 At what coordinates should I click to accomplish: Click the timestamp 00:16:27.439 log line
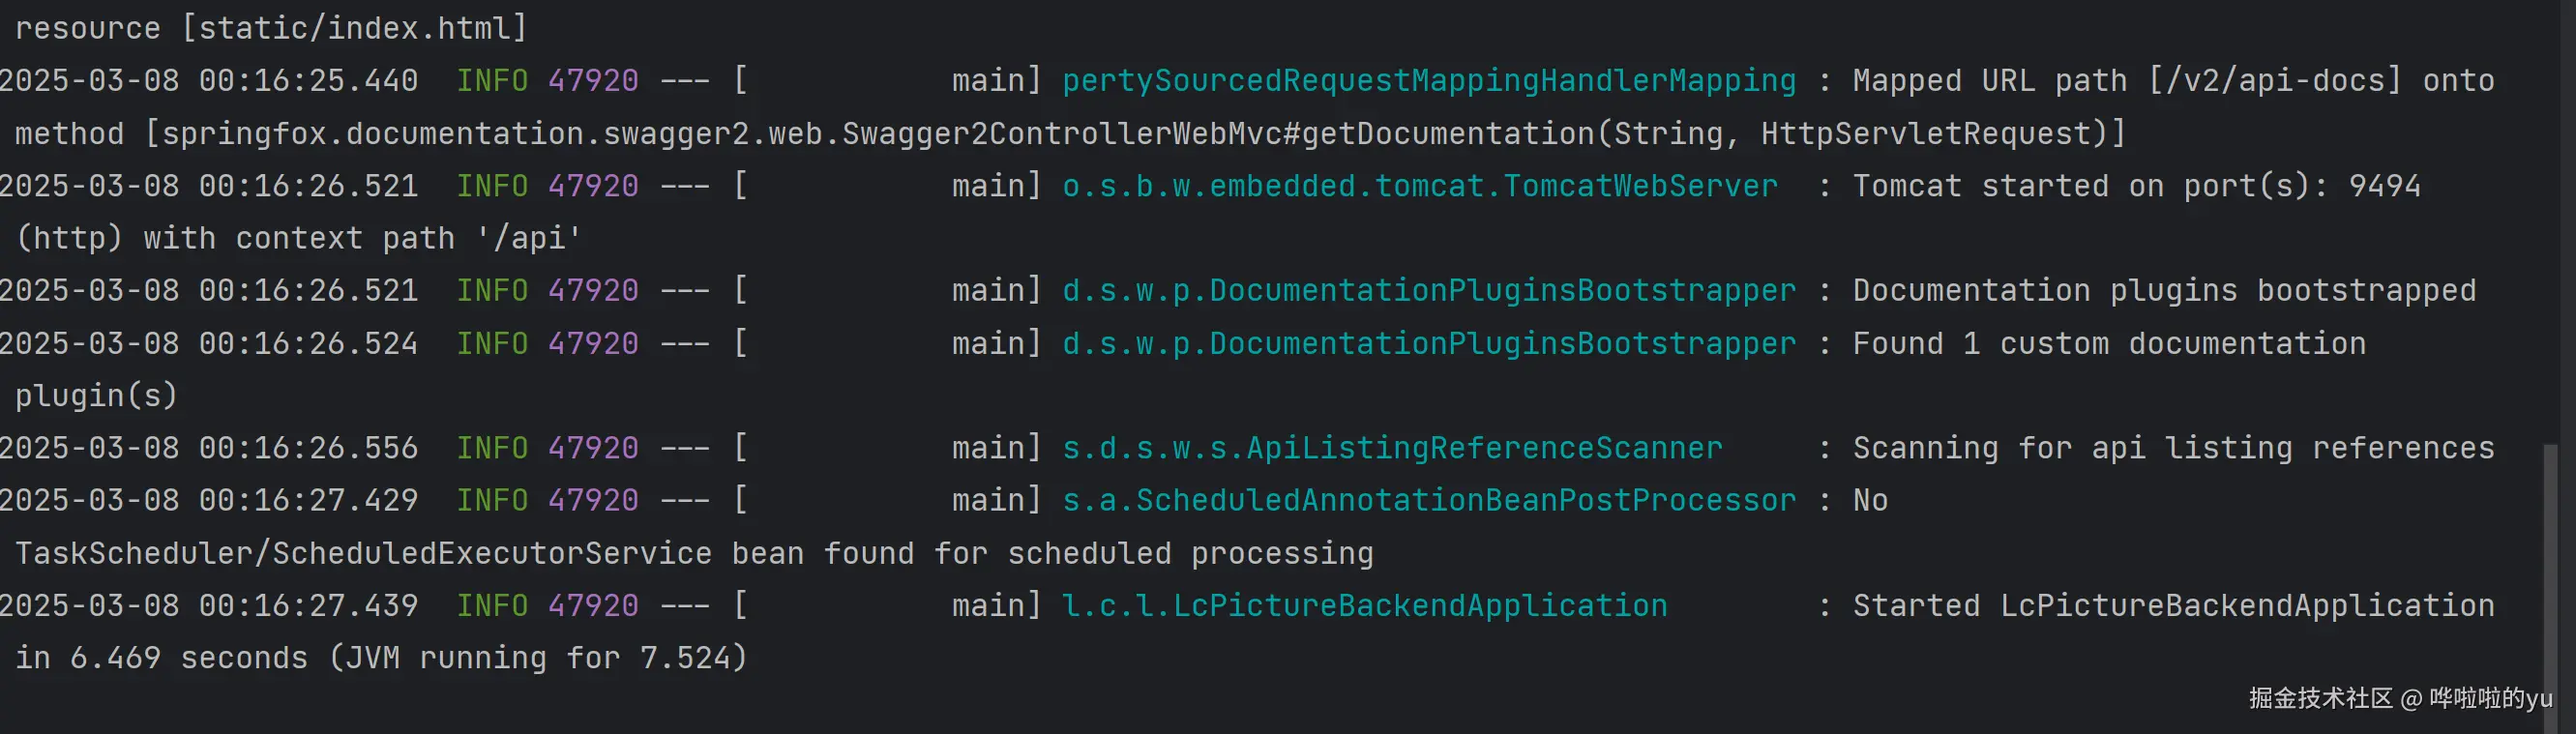point(308,606)
